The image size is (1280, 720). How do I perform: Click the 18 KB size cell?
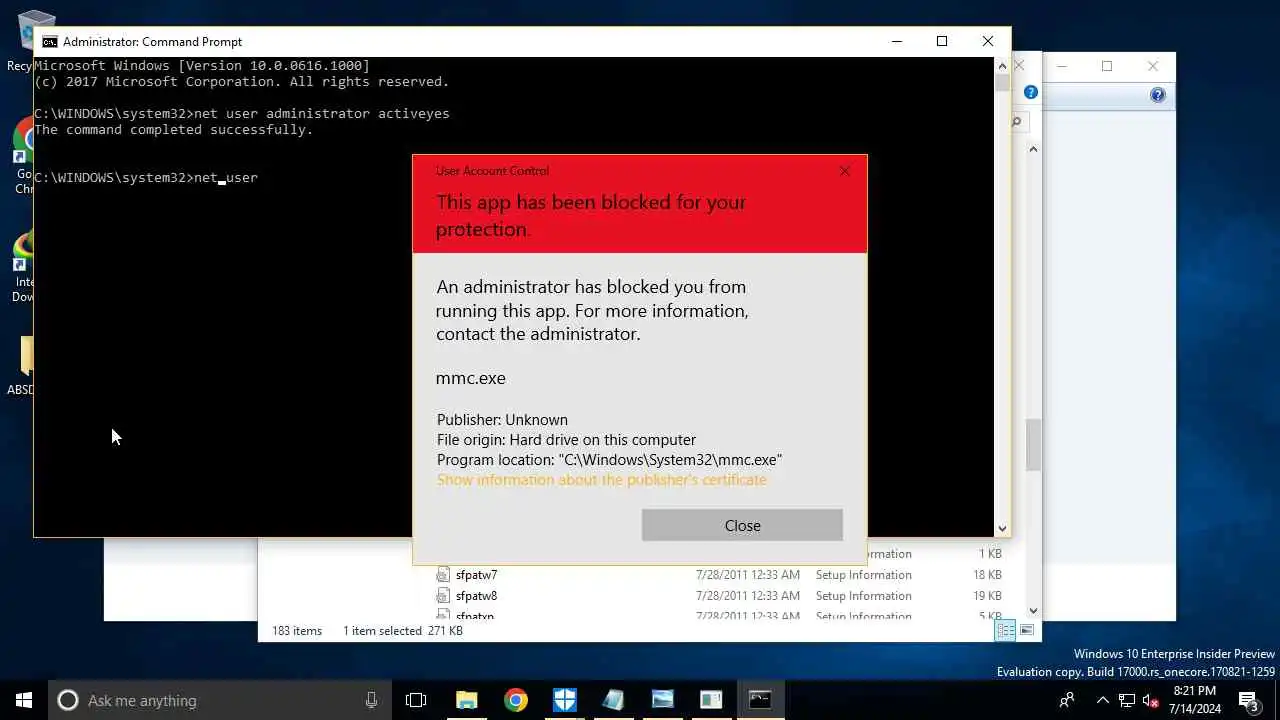click(x=987, y=575)
